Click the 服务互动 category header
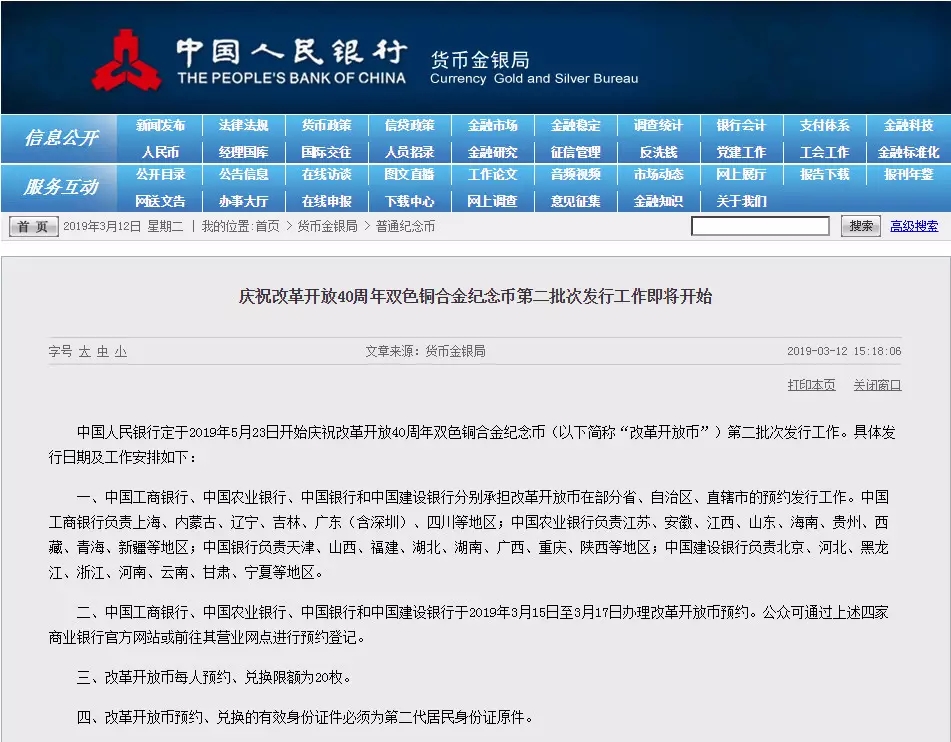951x742 pixels. click(x=61, y=187)
